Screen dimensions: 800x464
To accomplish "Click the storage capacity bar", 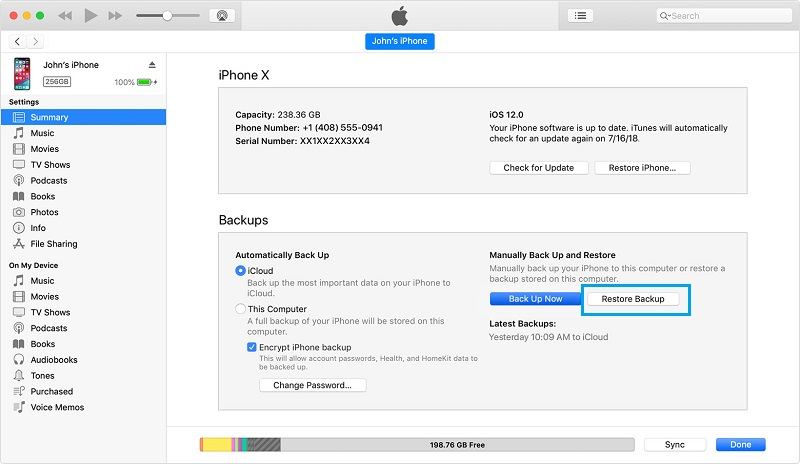I will pos(417,445).
